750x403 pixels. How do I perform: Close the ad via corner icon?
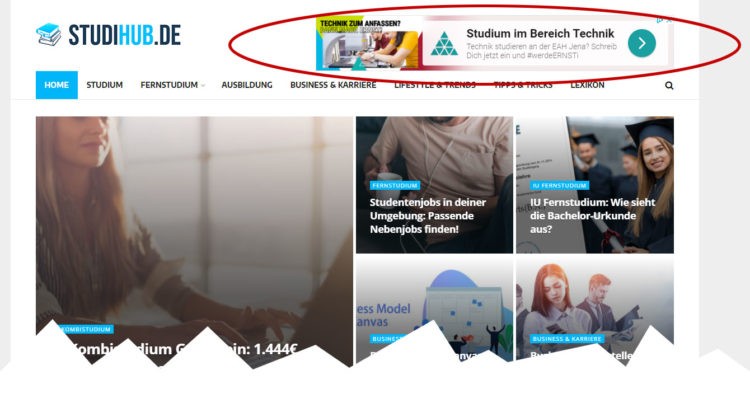(669, 20)
